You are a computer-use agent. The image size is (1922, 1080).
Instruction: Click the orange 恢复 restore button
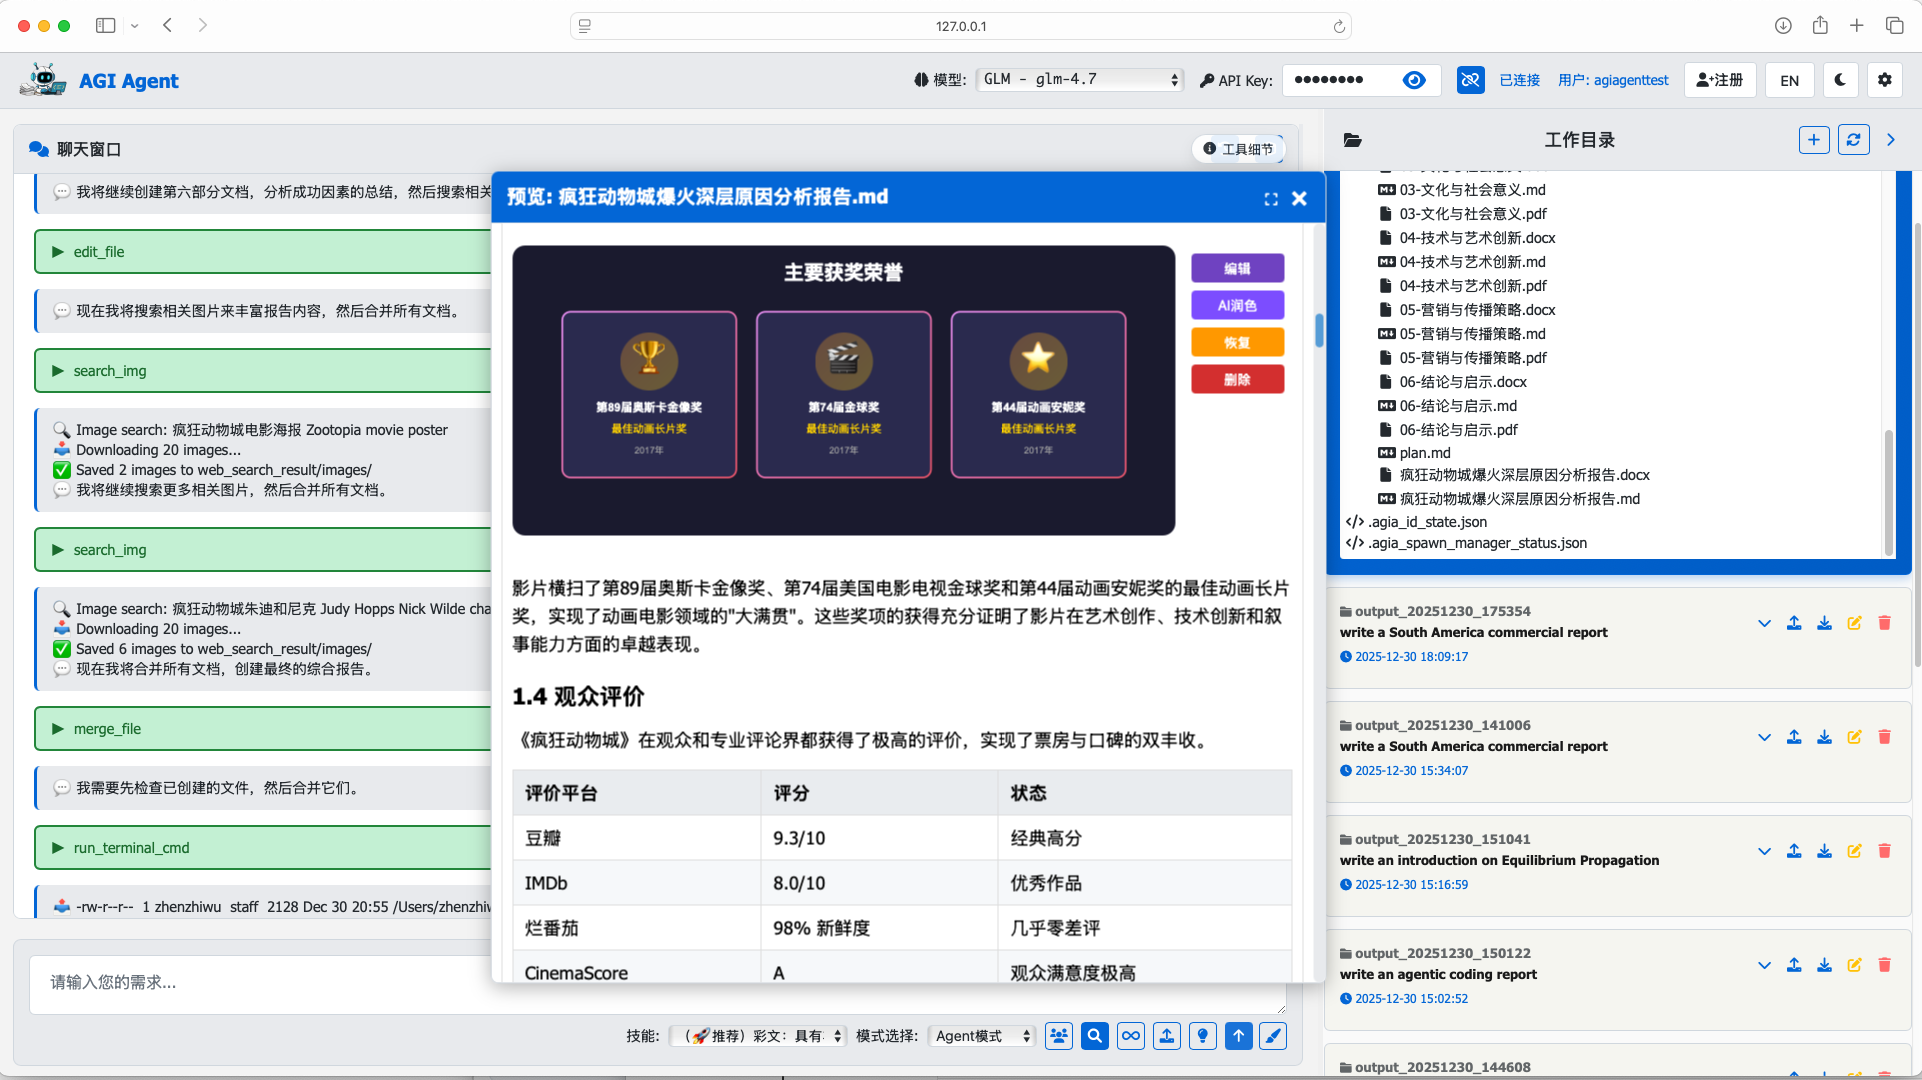[x=1237, y=342]
